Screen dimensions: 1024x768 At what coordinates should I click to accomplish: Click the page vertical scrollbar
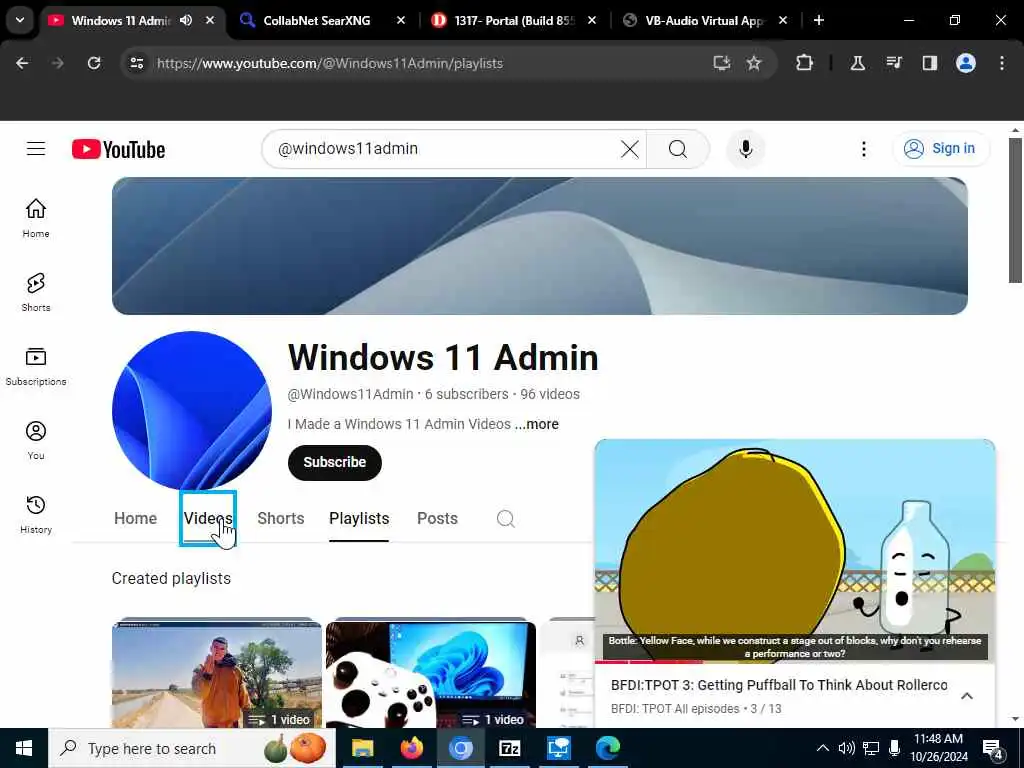(x=1015, y=210)
